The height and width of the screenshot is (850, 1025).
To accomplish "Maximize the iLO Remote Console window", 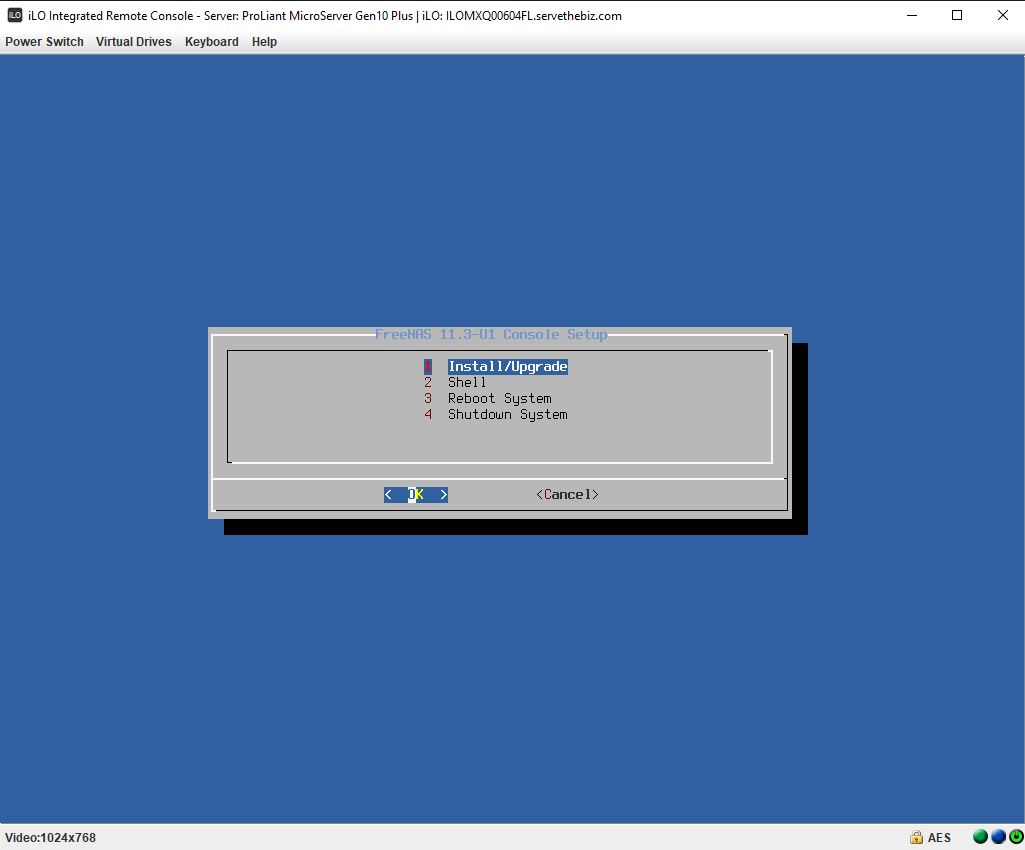I will [957, 15].
